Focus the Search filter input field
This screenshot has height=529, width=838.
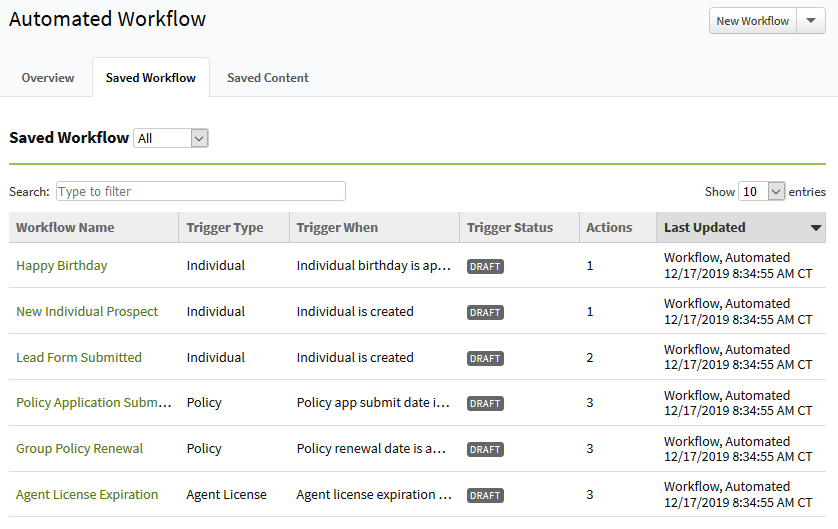point(200,191)
